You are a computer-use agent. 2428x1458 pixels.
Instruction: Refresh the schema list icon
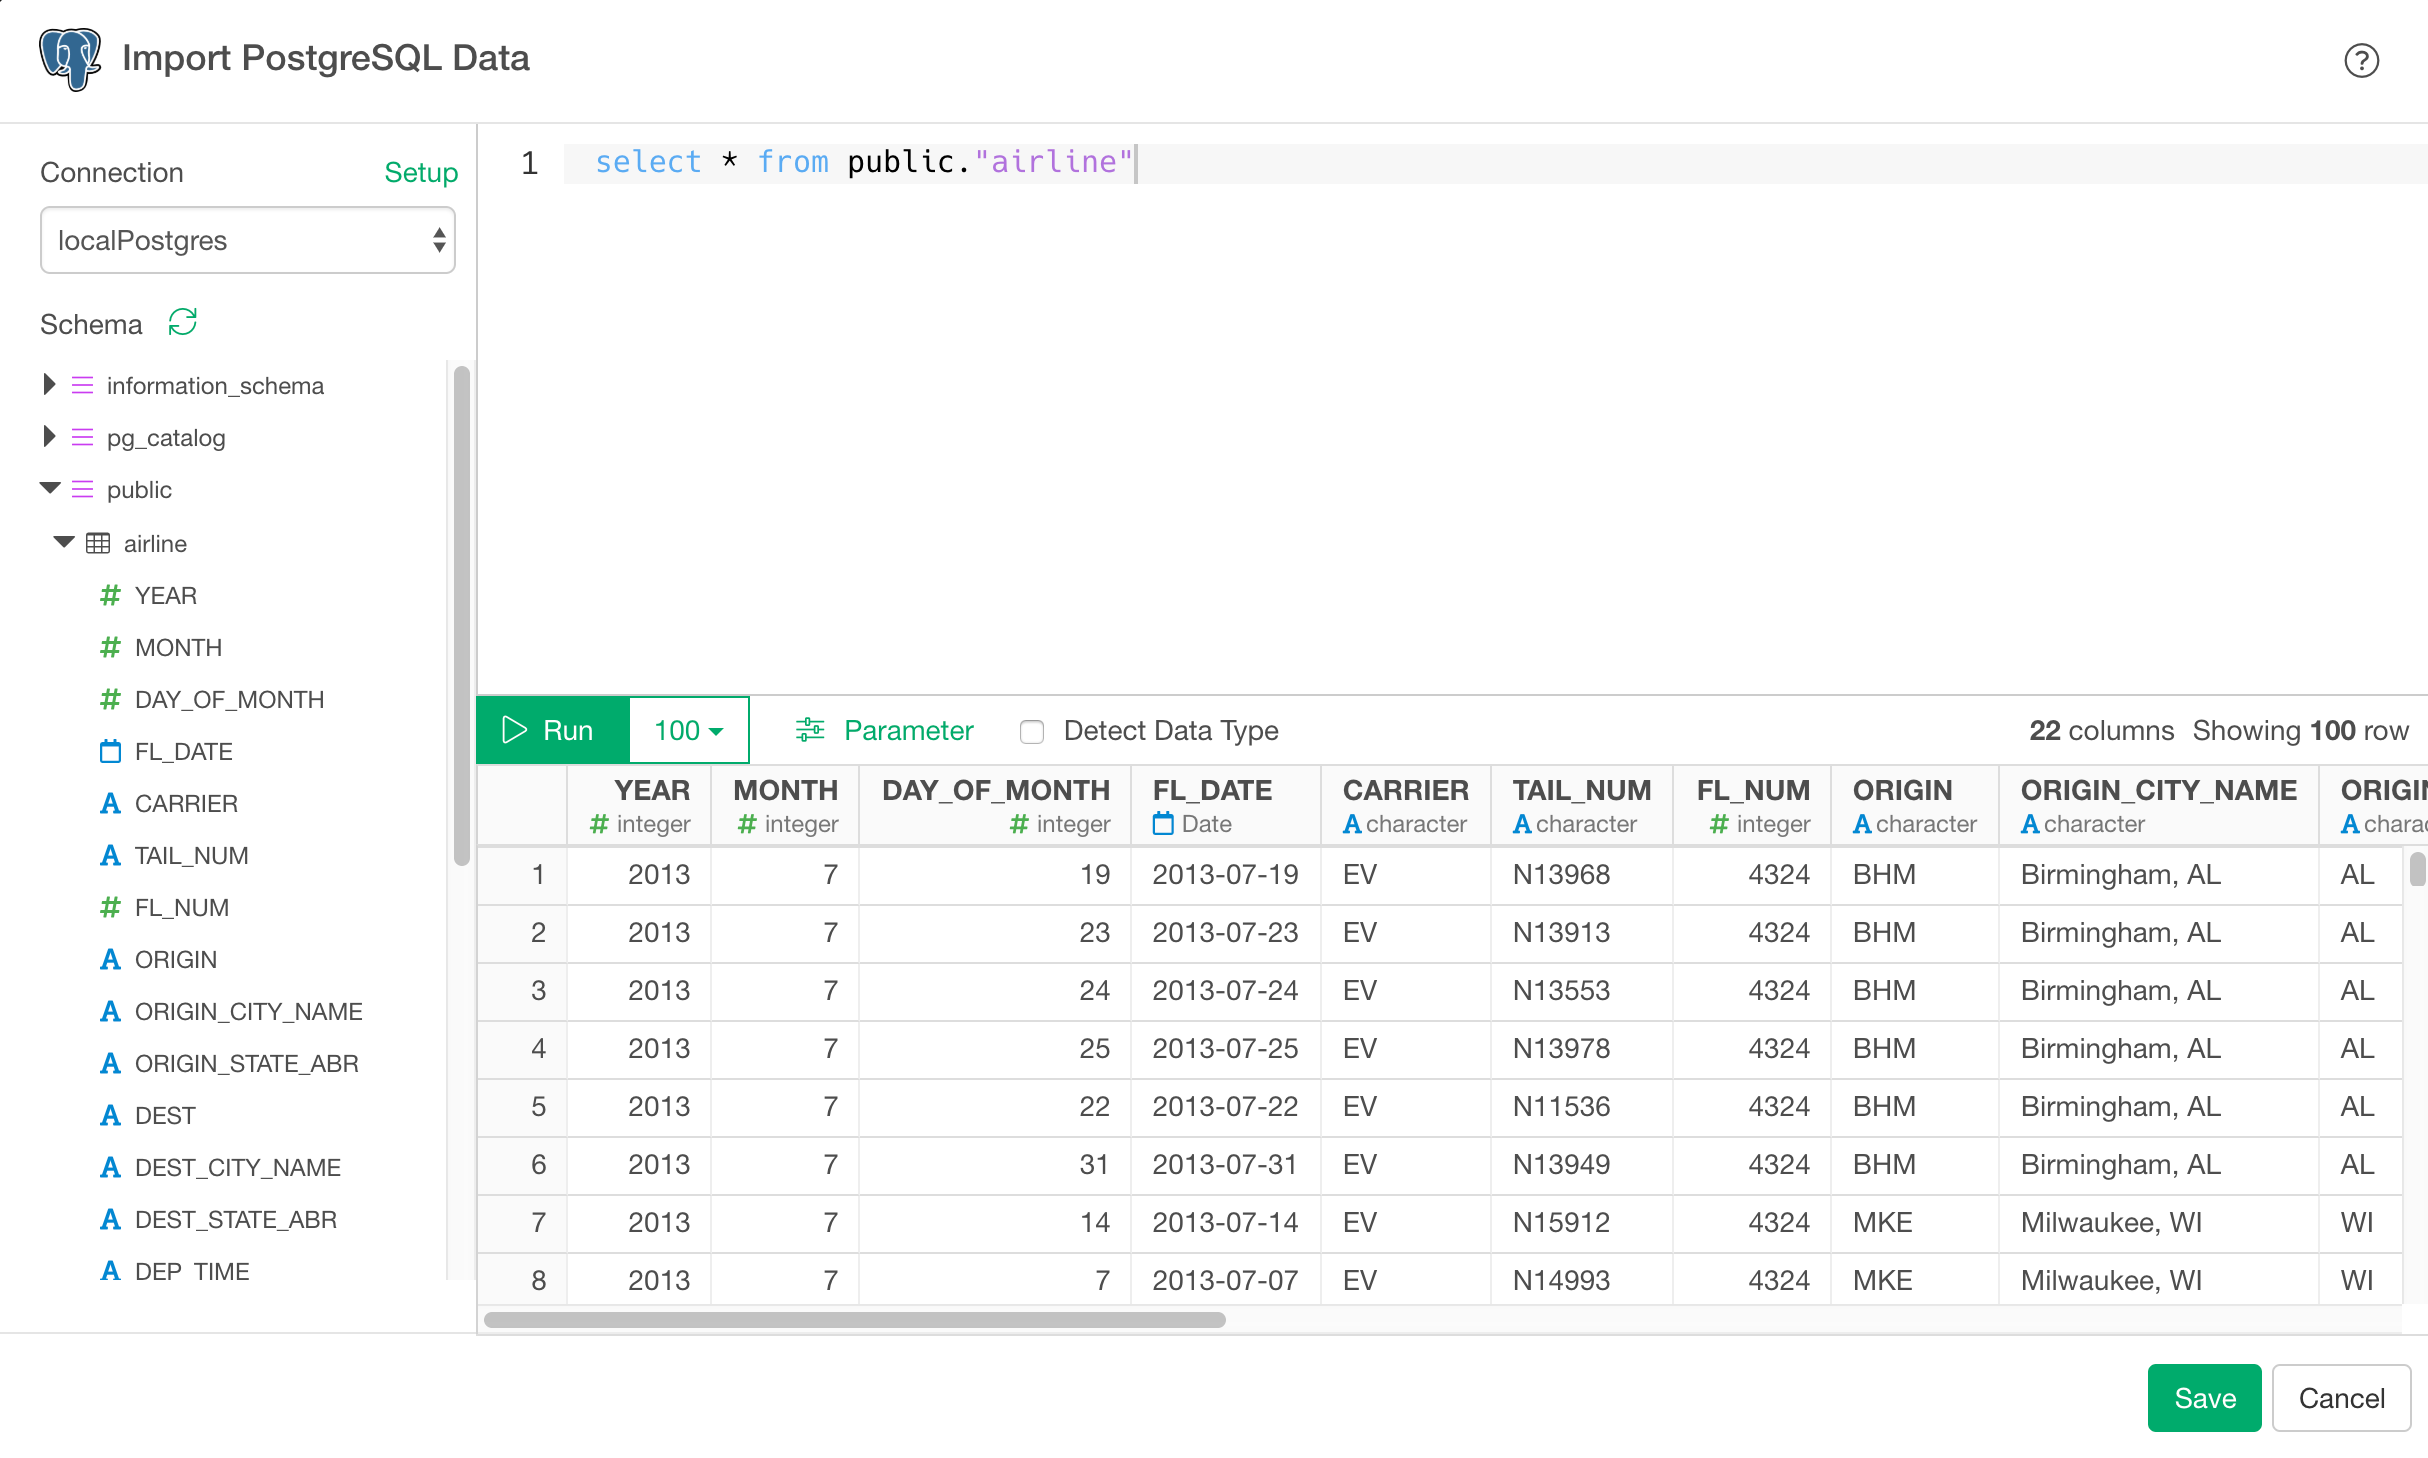[182, 322]
